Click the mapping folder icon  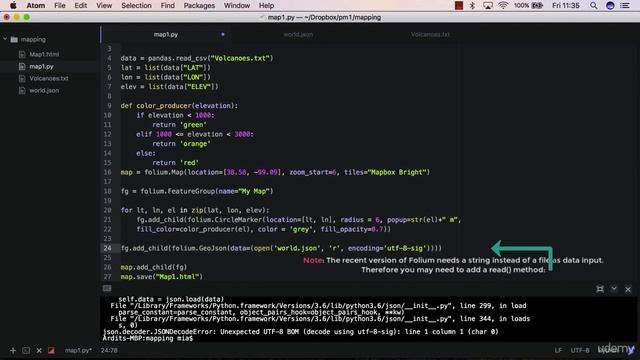14,40
